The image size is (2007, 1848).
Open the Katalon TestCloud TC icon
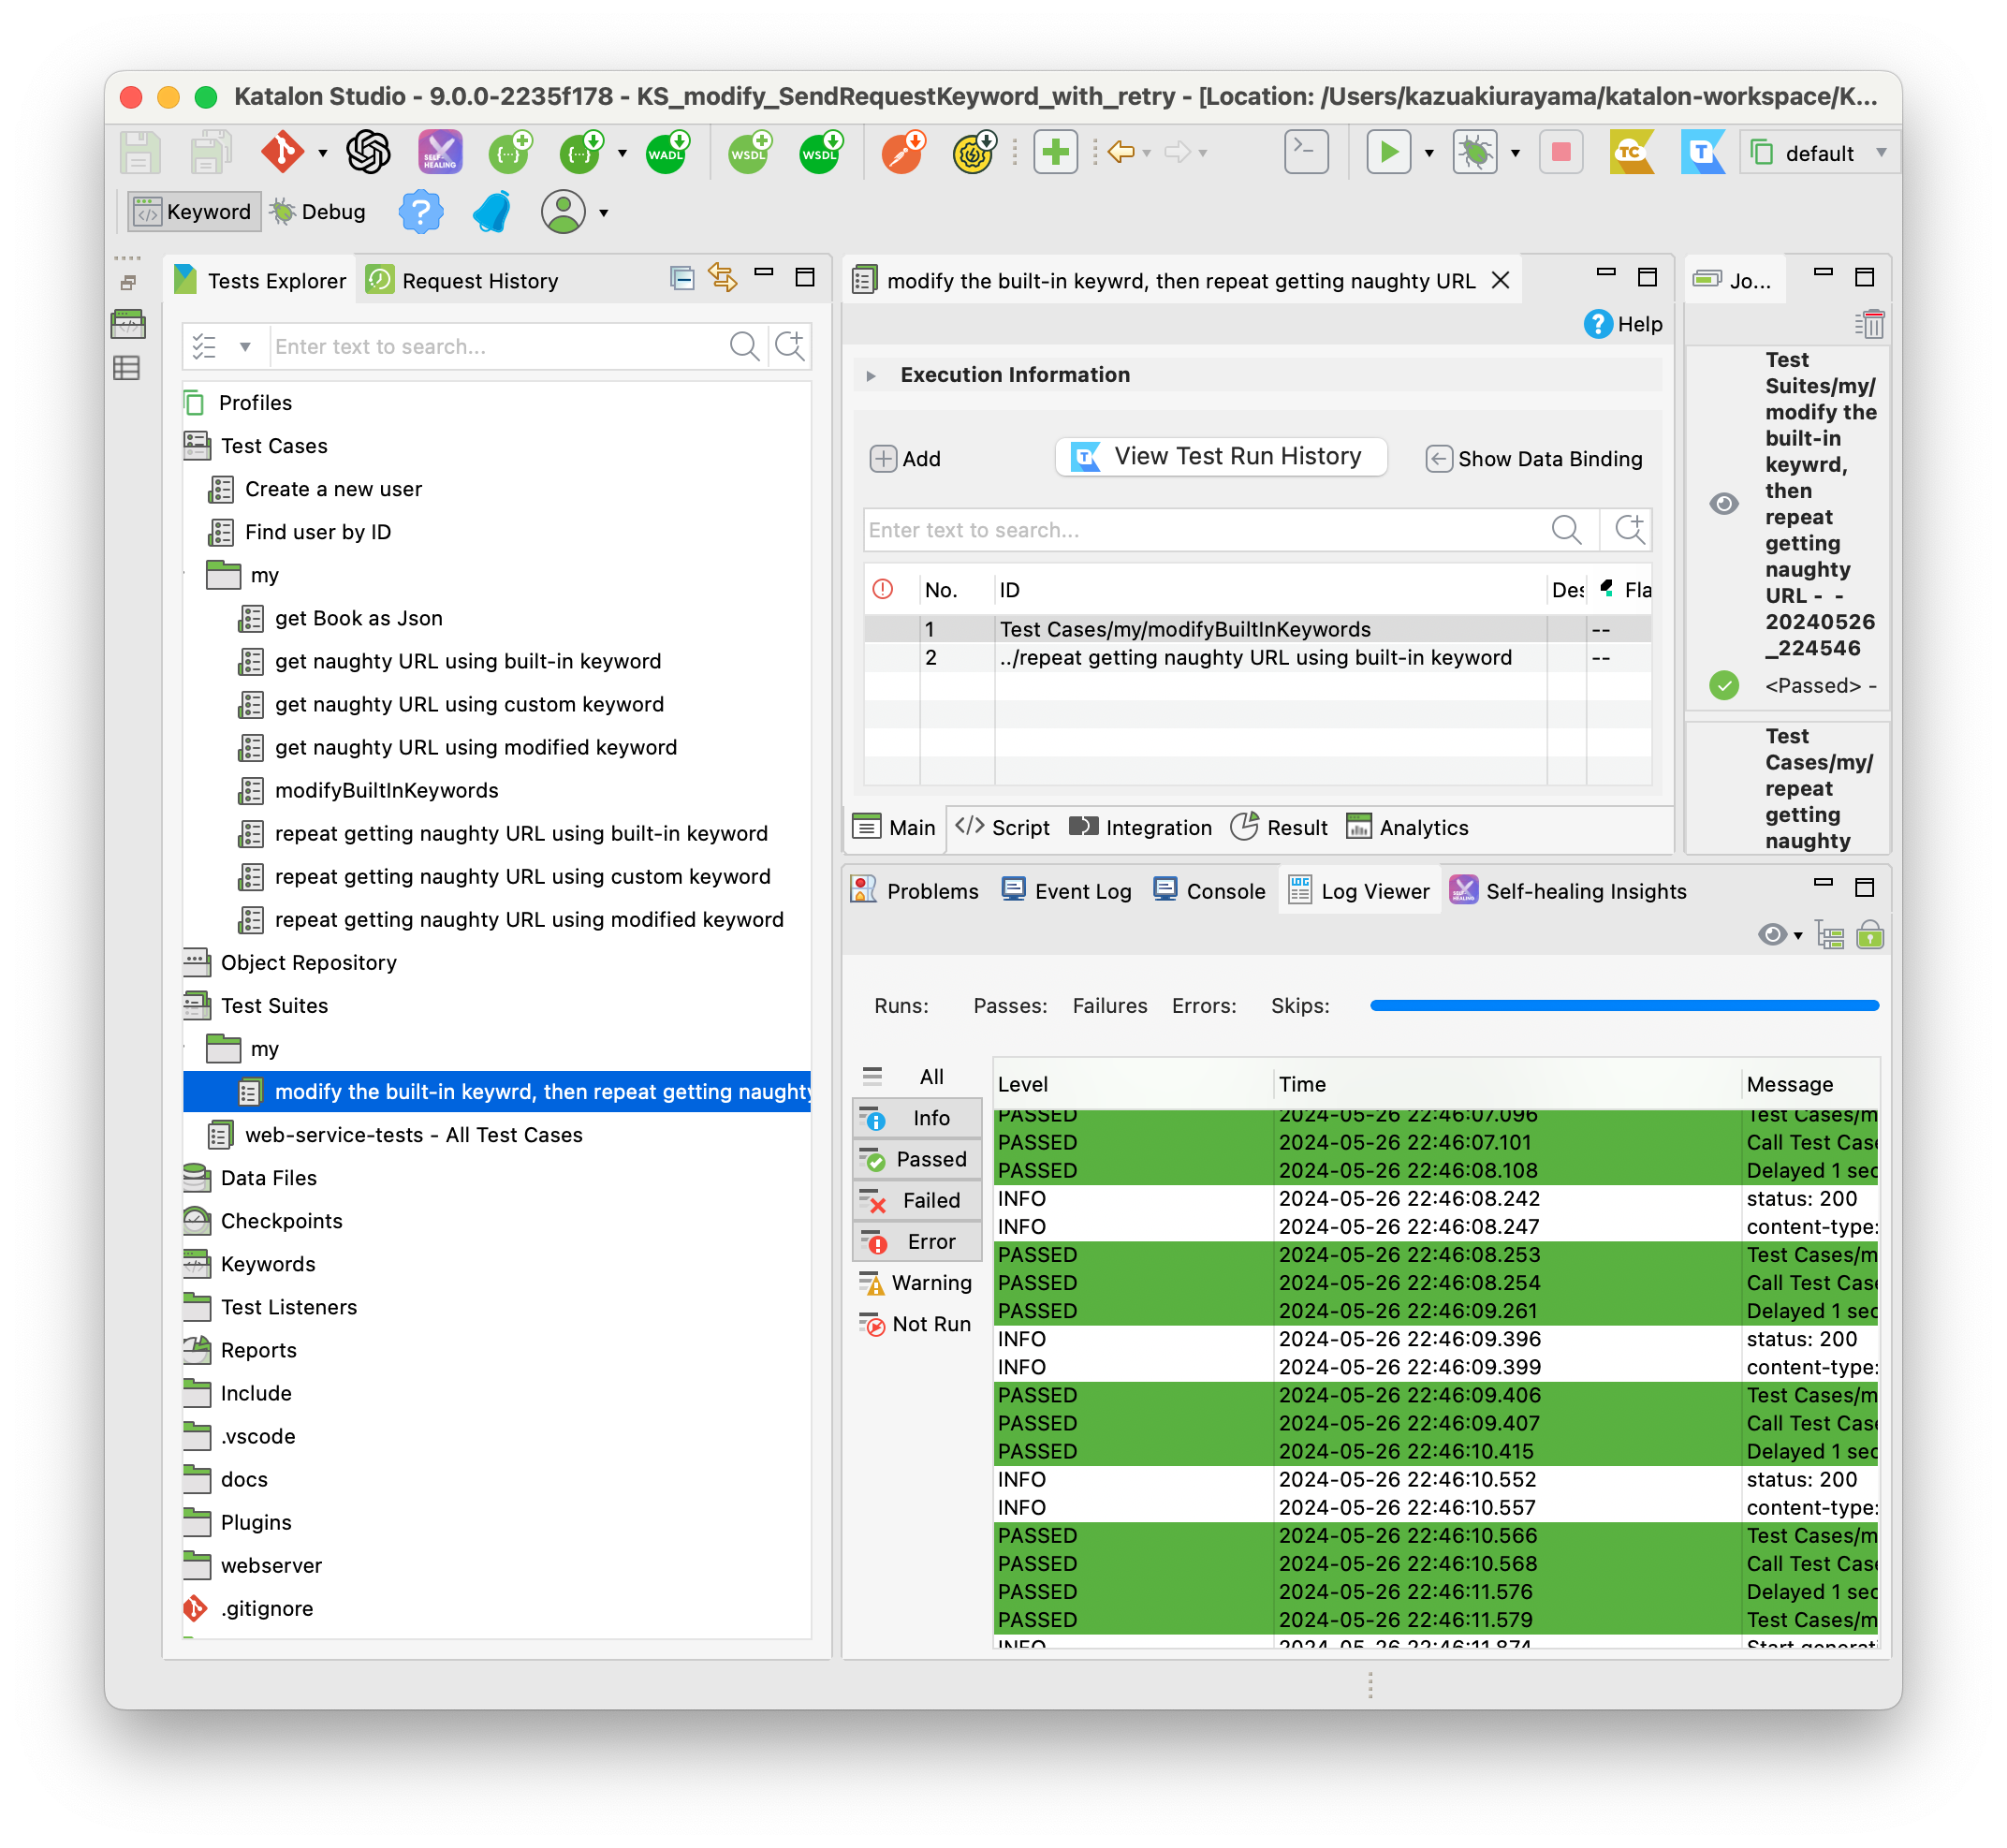[x=1631, y=152]
